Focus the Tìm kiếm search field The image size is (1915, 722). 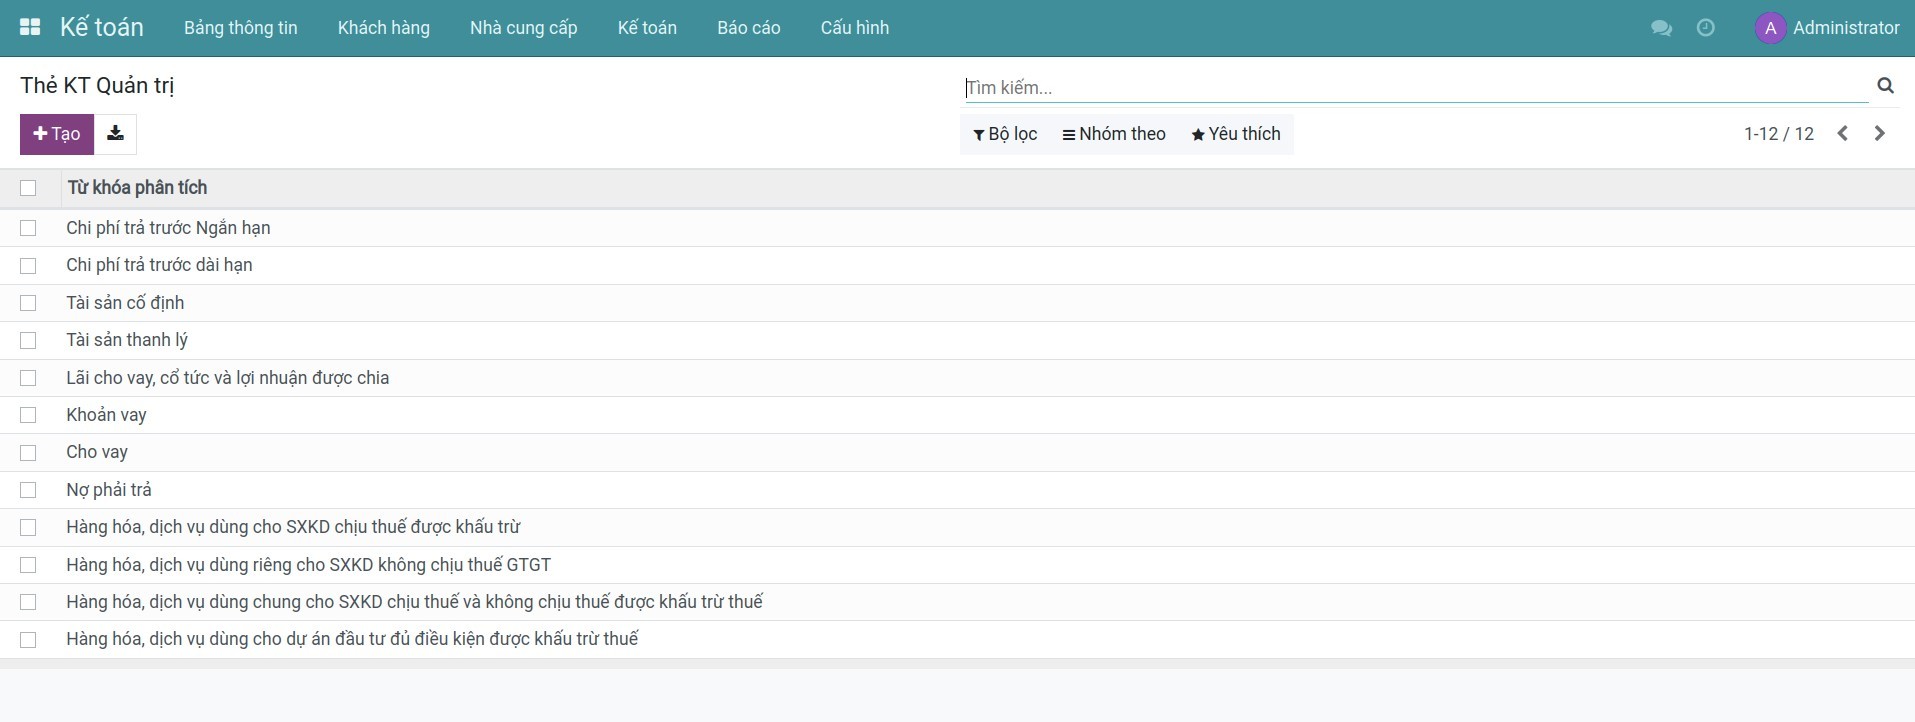[x=1415, y=88]
